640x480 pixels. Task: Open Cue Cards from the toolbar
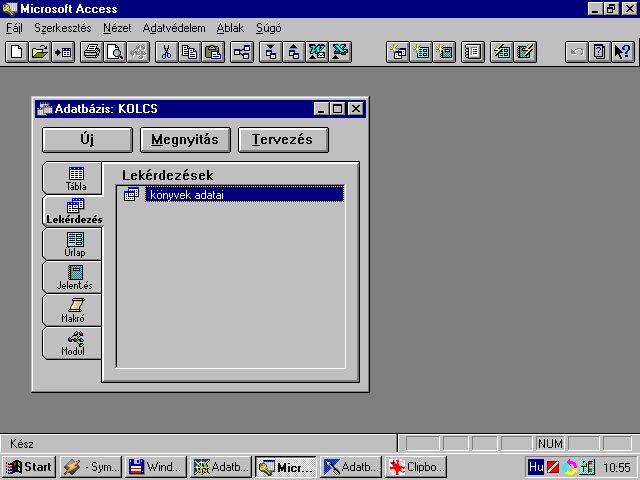pos(600,52)
